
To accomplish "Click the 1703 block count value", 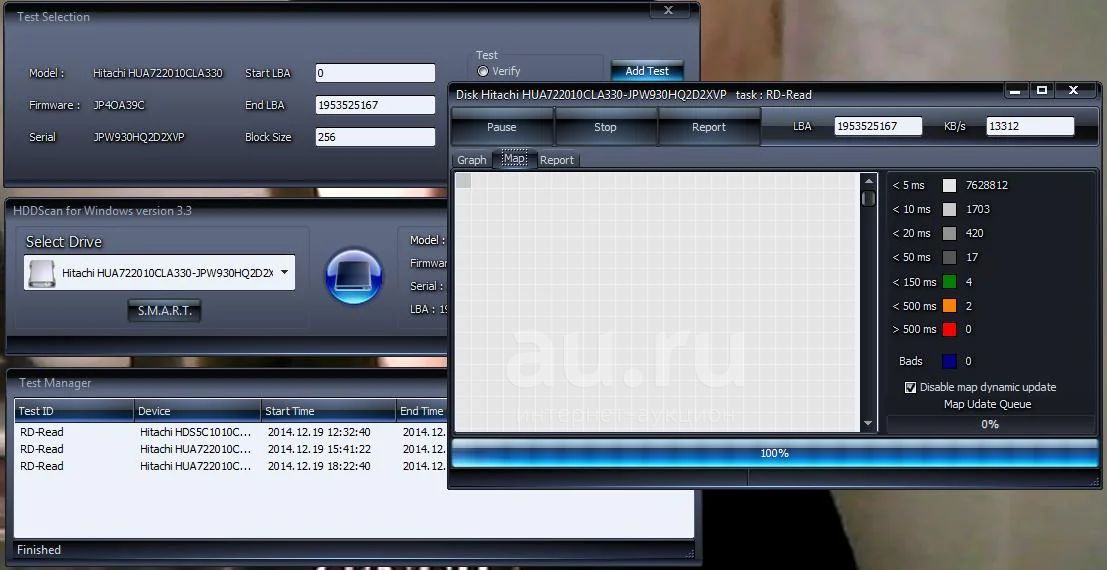I will (977, 209).
